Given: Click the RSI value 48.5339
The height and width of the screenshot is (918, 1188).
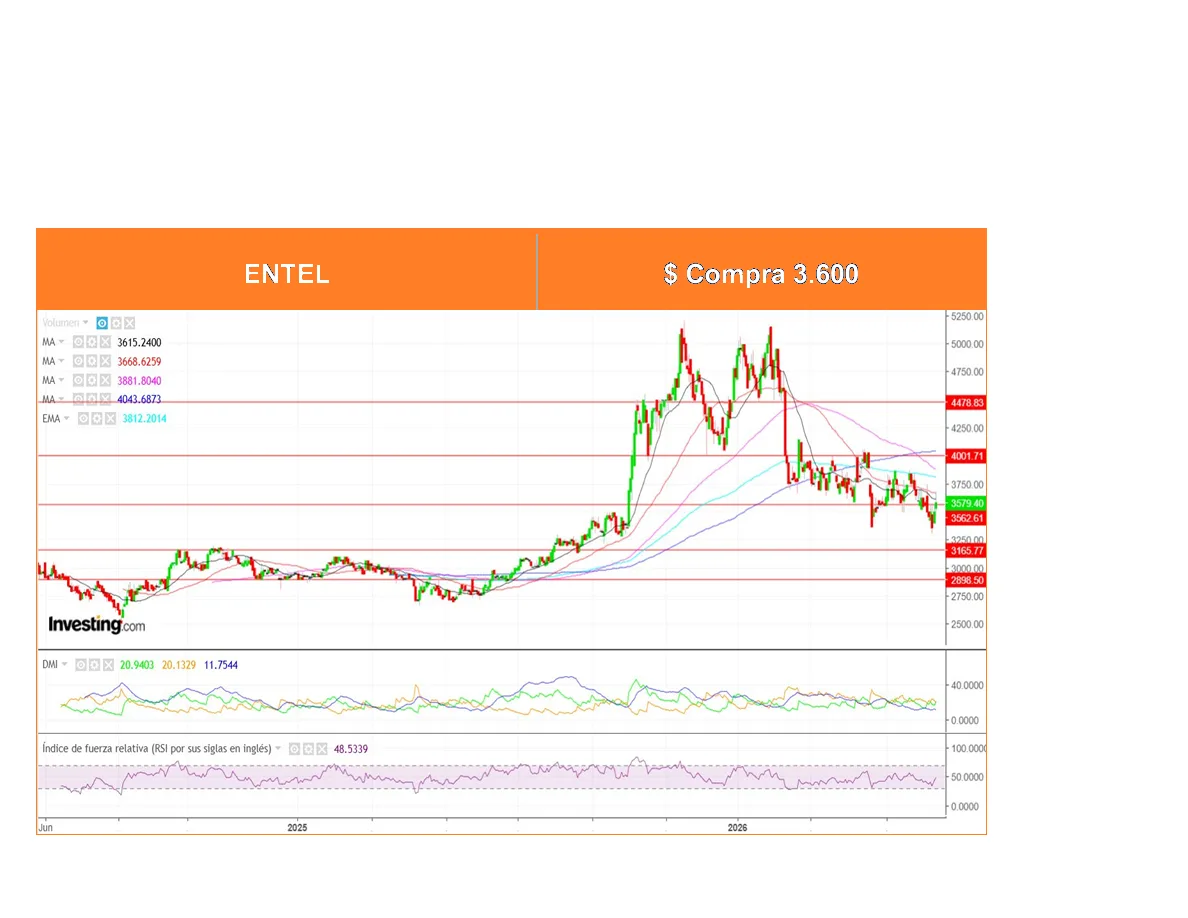Looking at the screenshot, I should coord(351,749).
